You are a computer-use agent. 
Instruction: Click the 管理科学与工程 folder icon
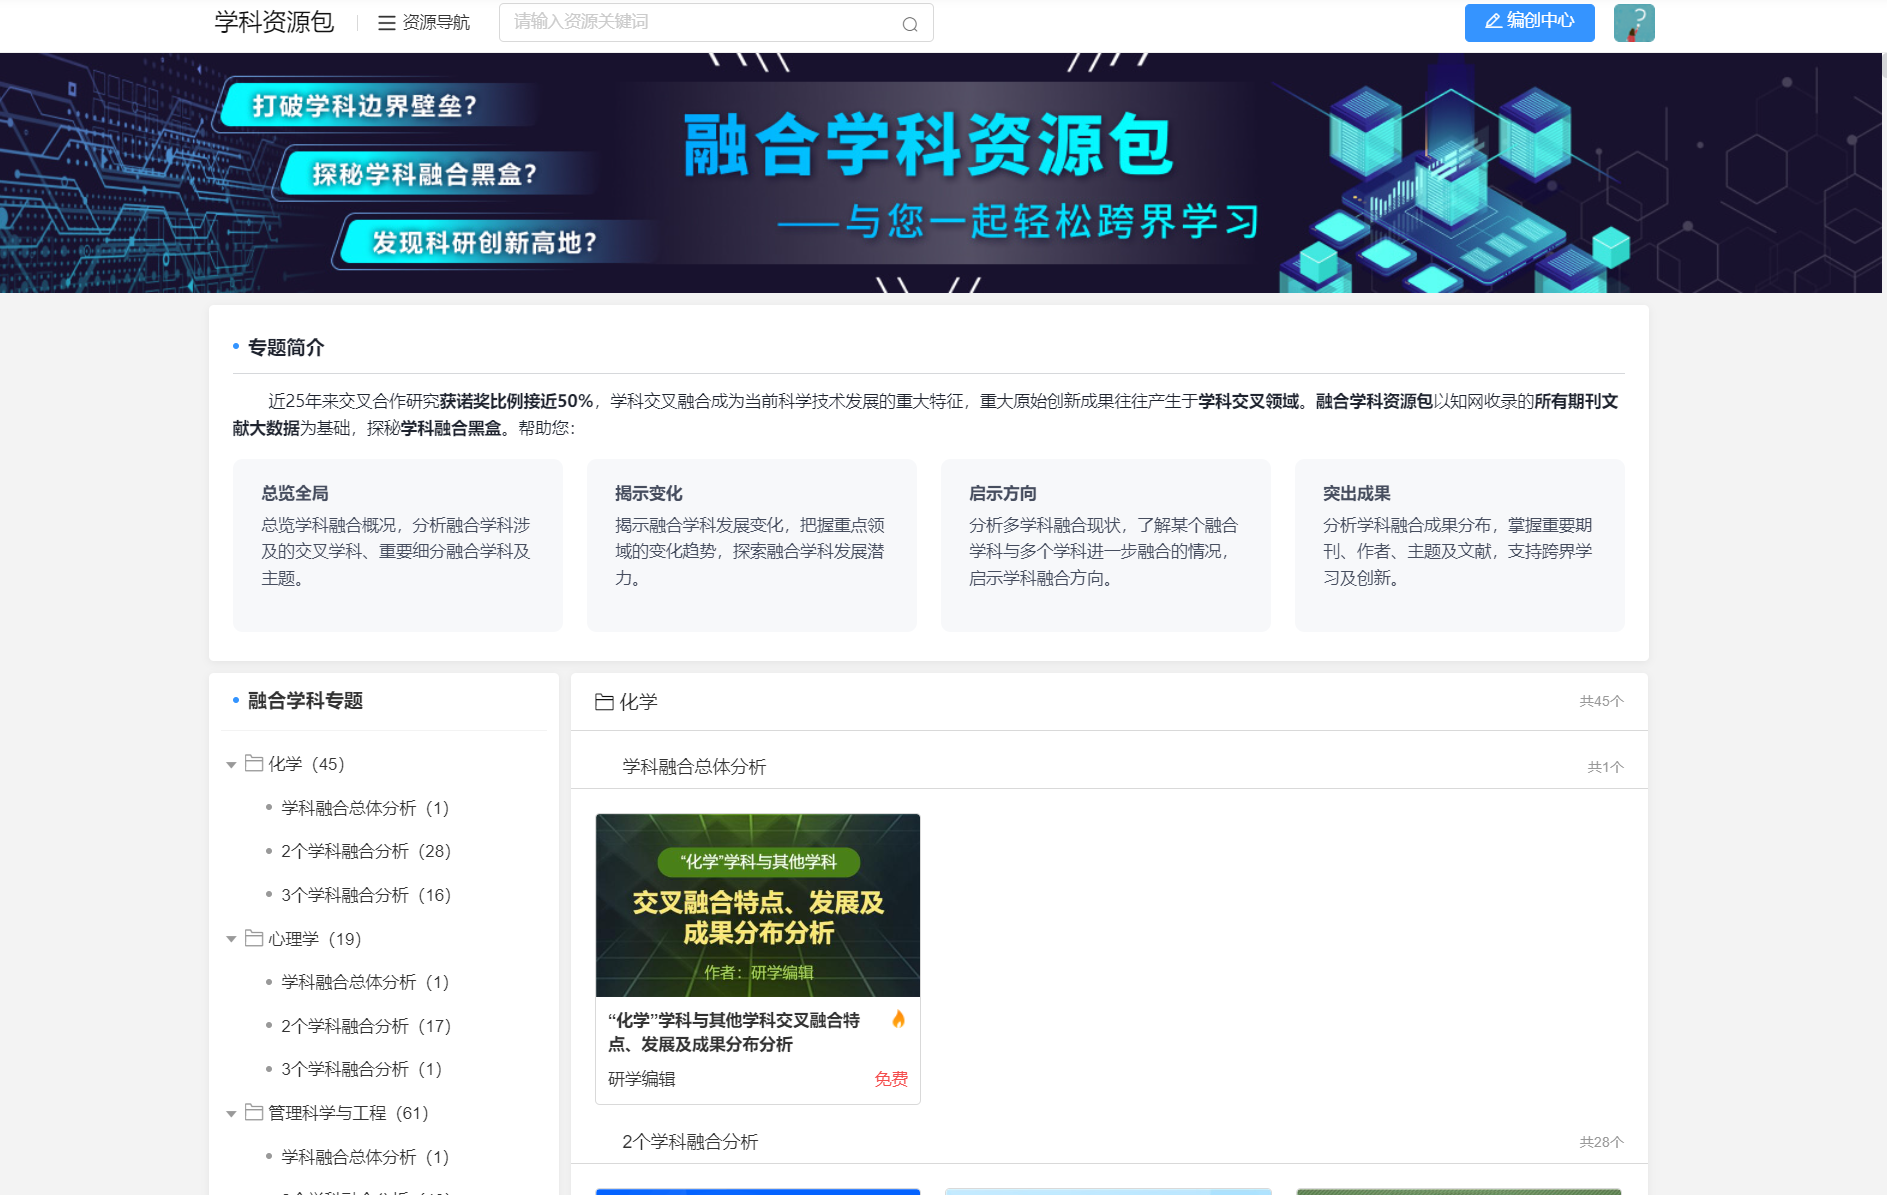coord(254,1113)
